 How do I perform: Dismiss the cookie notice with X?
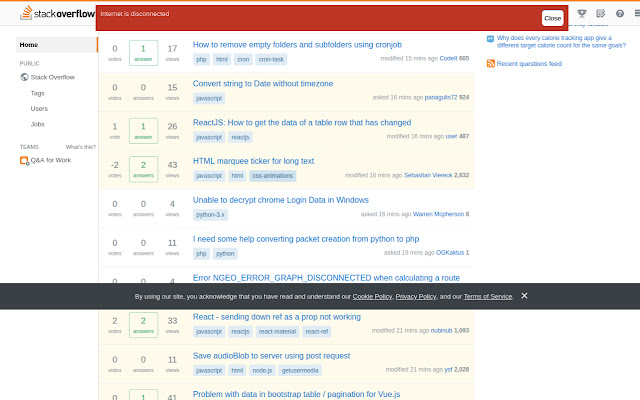524,296
